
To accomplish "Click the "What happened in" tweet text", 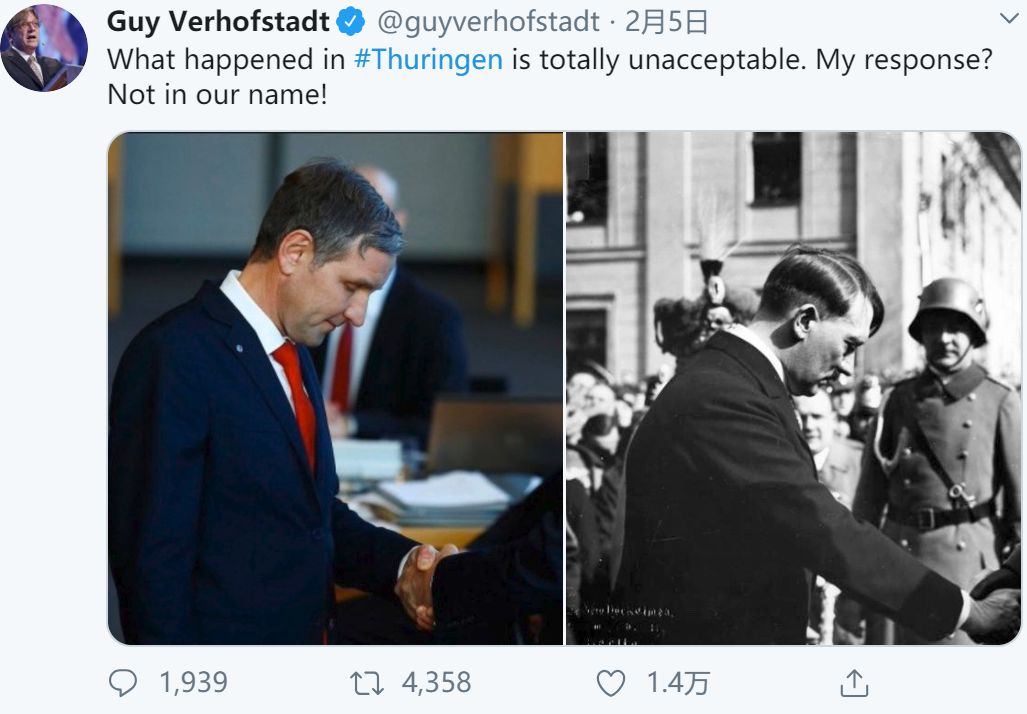I will [226, 59].
